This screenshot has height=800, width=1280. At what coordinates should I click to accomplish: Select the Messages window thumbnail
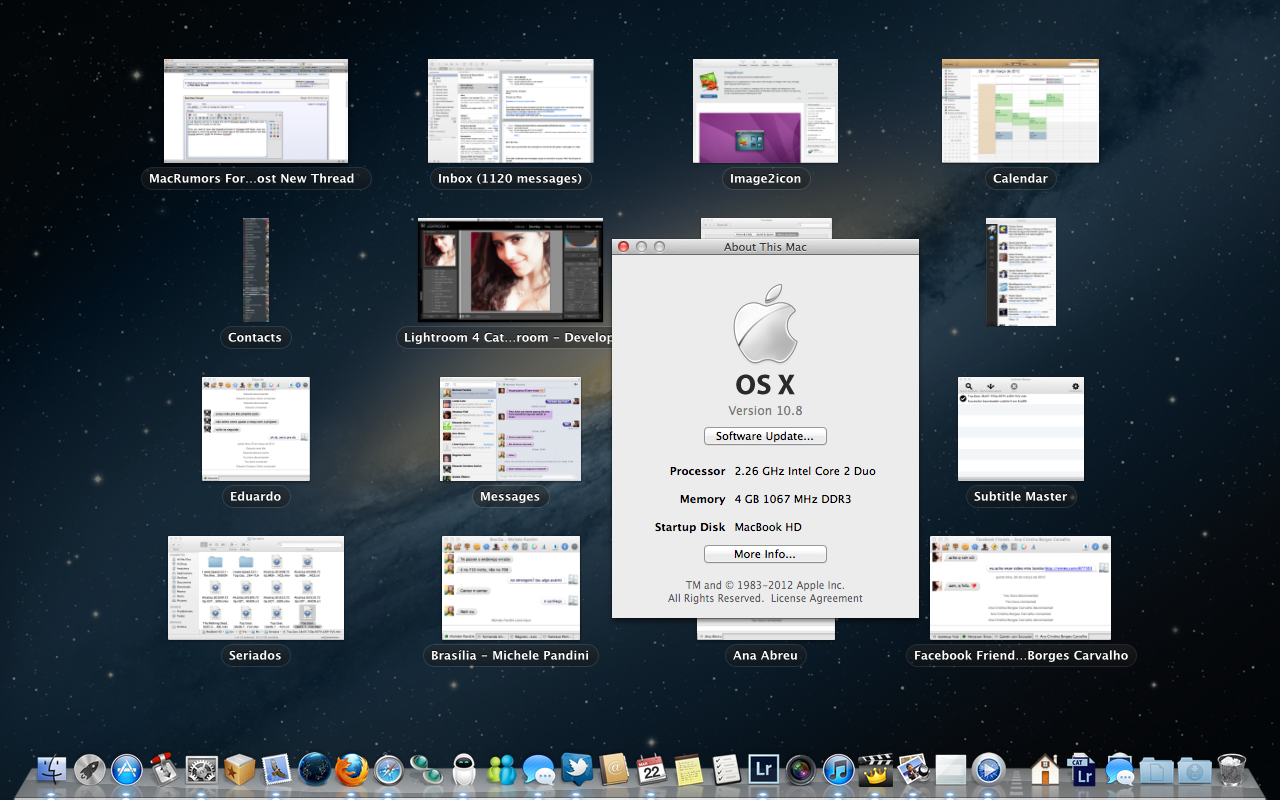point(511,429)
